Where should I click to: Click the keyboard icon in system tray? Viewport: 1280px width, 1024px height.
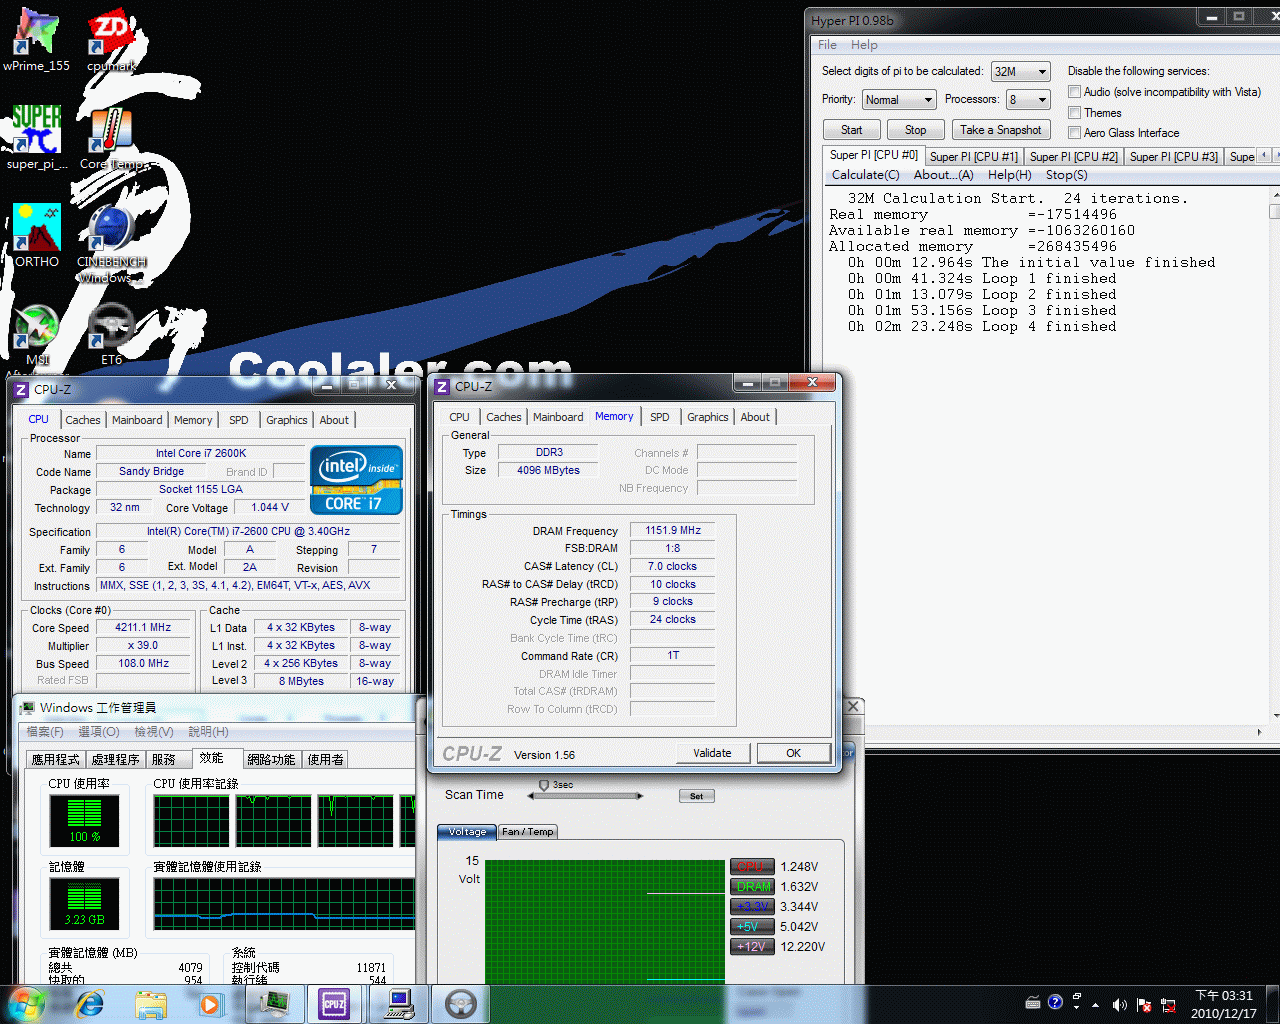point(1033,1003)
